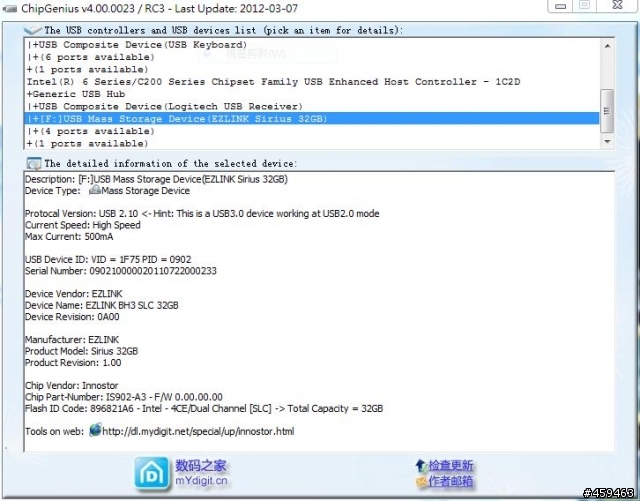The width and height of the screenshot is (640, 501).
Task: Click device list scrollbar up arrow
Action: [607, 46]
